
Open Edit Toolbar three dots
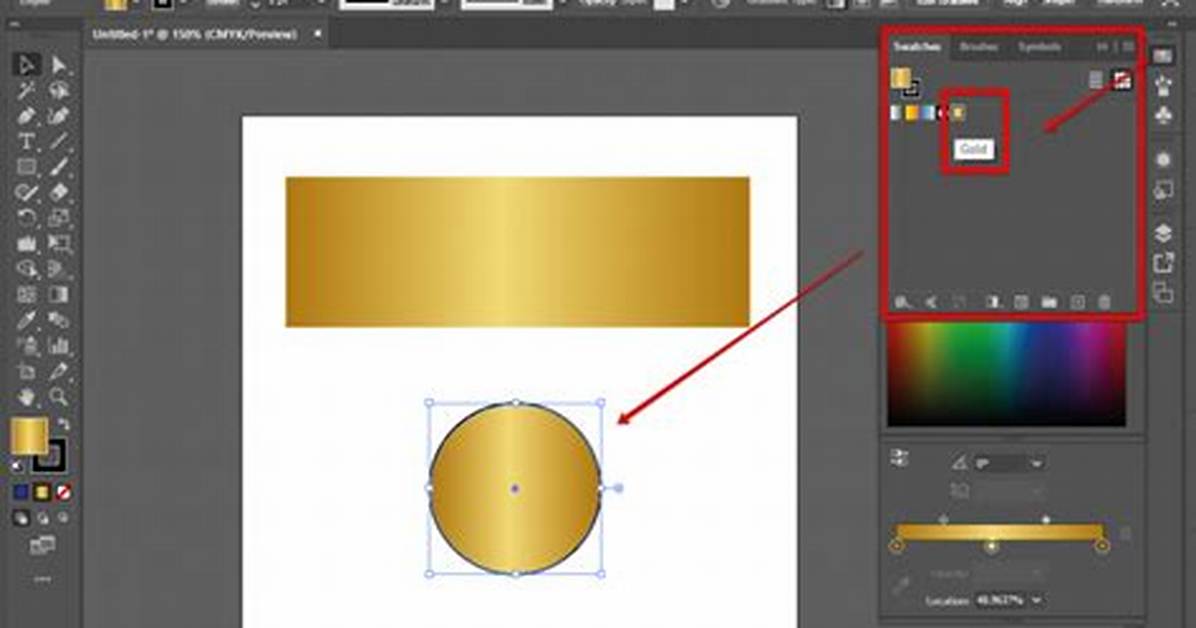click(x=42, y=580)
